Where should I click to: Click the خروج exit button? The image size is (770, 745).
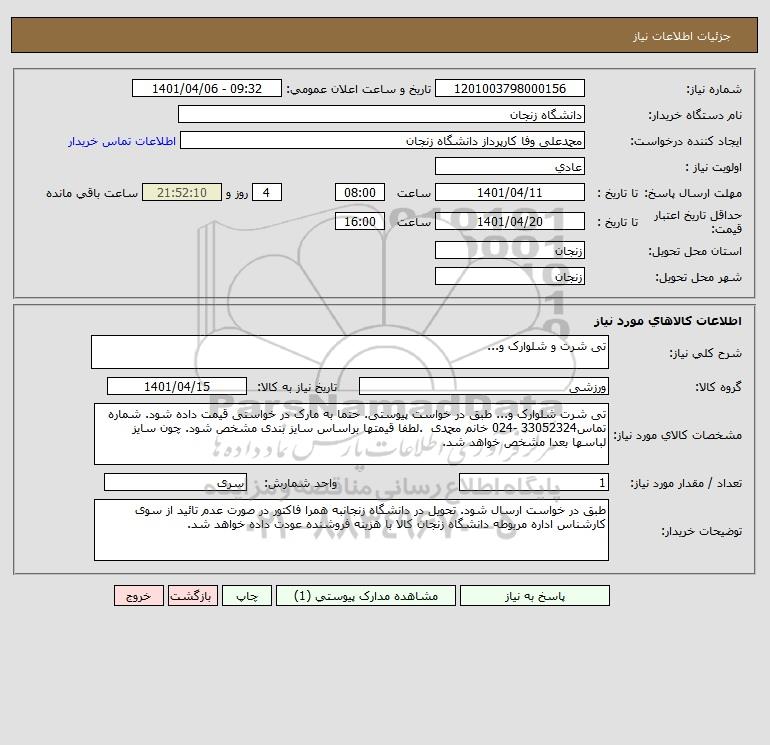click(138, 596)
